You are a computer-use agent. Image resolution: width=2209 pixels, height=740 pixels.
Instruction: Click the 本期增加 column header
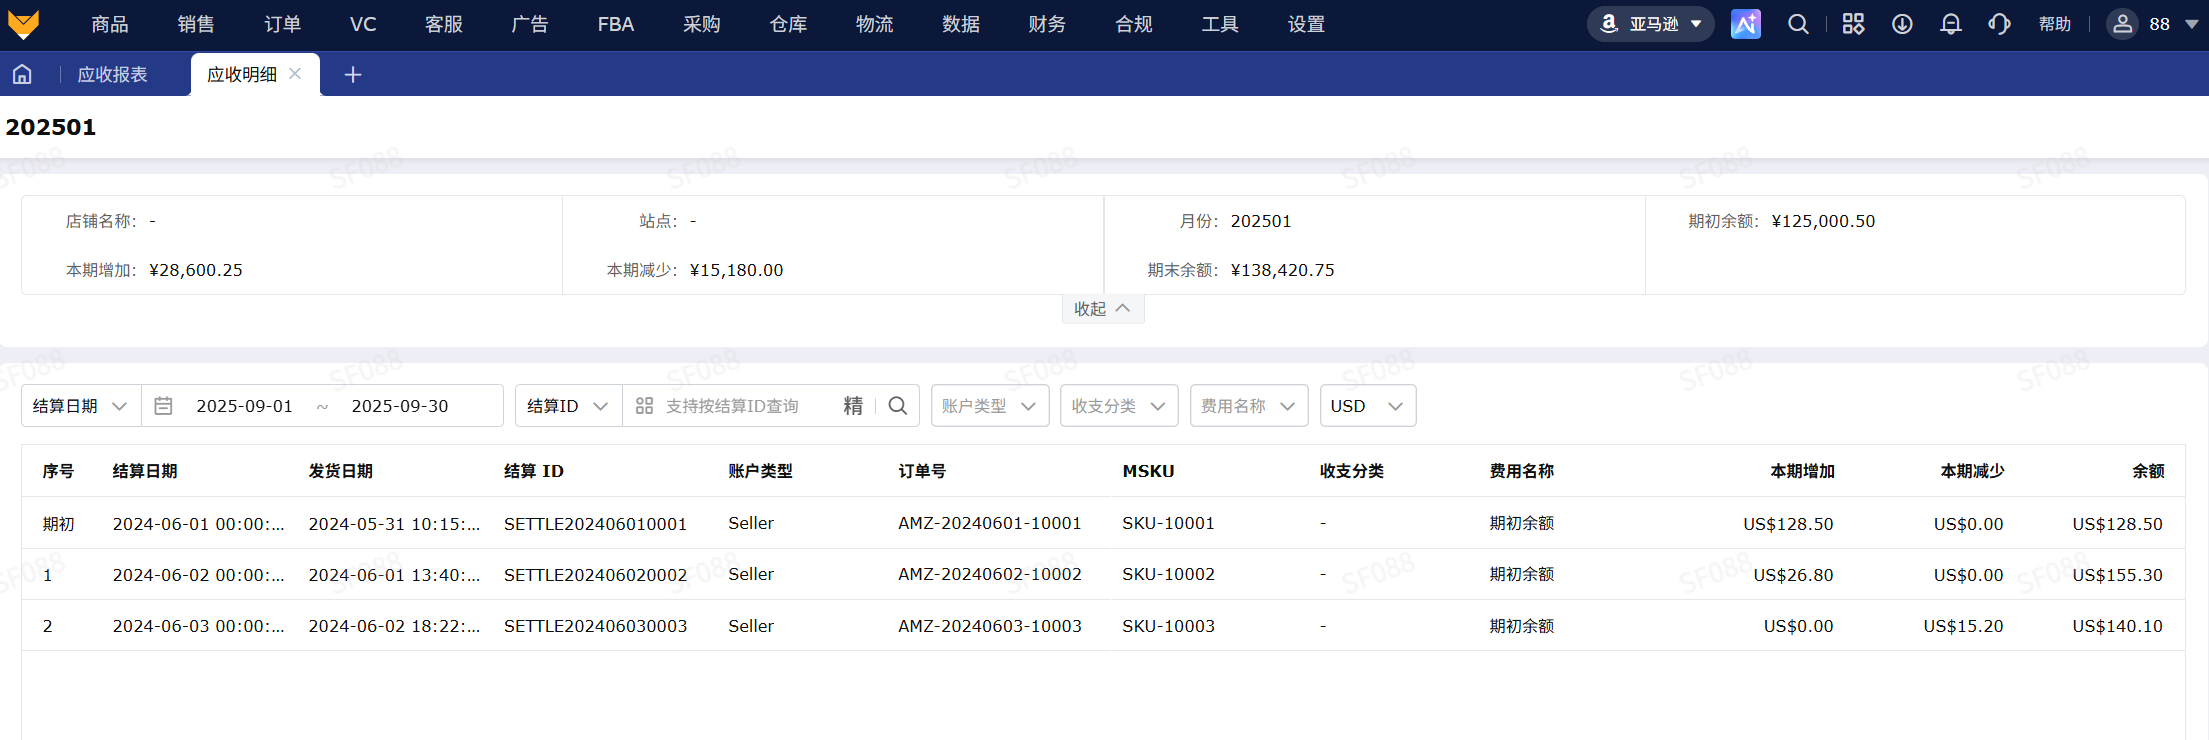(1802, 471)
